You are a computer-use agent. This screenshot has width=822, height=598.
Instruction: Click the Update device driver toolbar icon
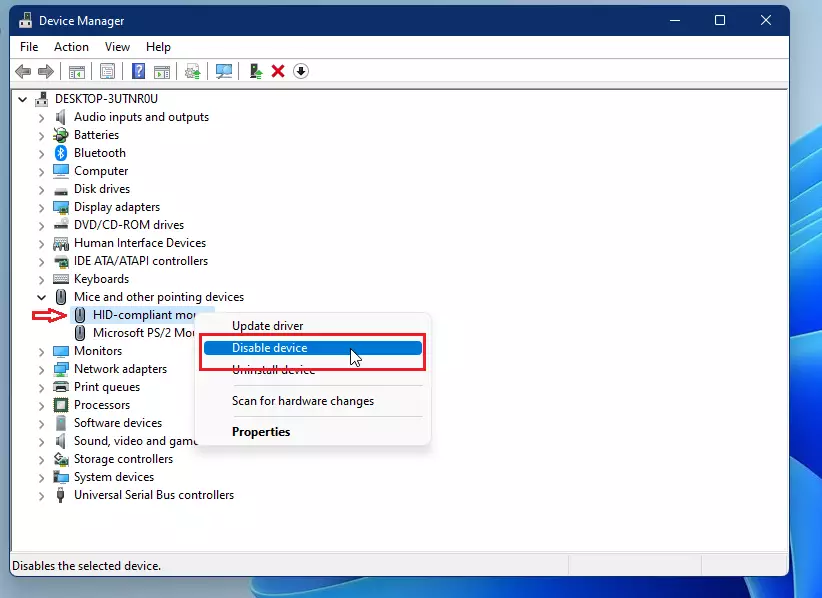click(x=192, y=71)
